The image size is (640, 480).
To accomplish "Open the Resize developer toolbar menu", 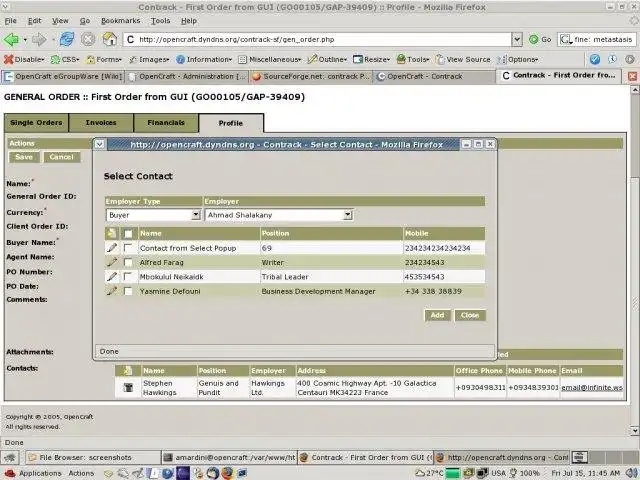I will (371, 60).
